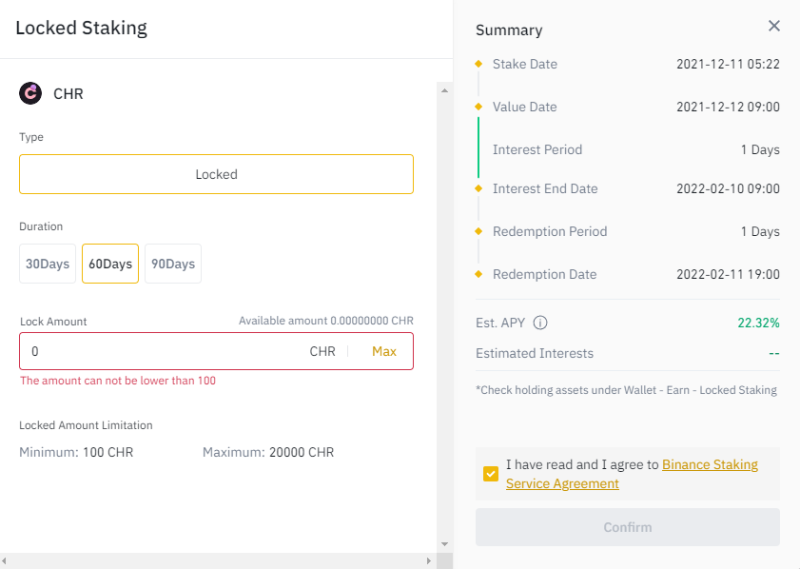Click the 22.32% Est. APY value
Screen dimensions: 800x569
pos(758,323)
